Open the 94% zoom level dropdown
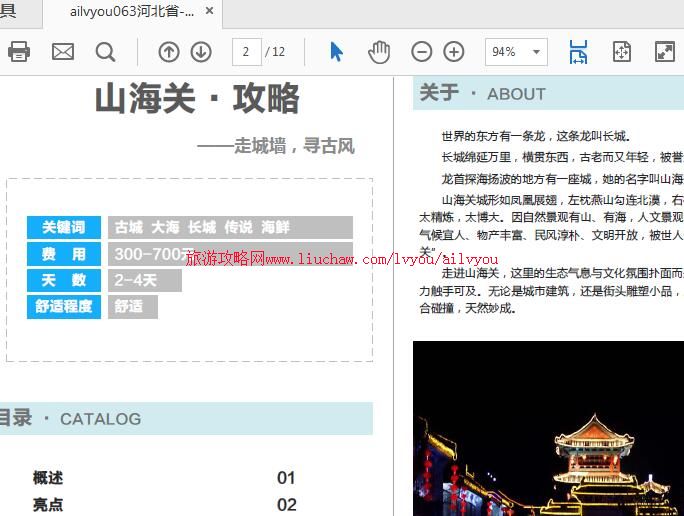This screenshot has height=516, width=684. click(x=516, y=52)
